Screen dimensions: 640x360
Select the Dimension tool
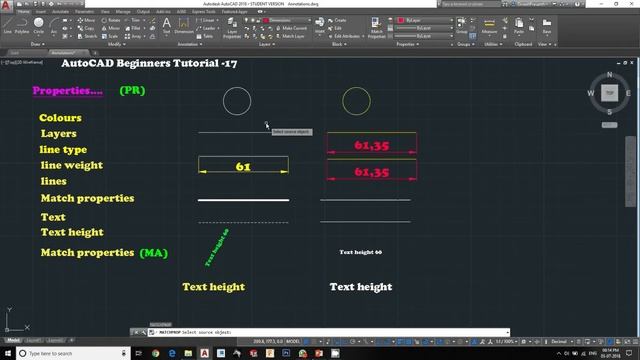[184, 25]
